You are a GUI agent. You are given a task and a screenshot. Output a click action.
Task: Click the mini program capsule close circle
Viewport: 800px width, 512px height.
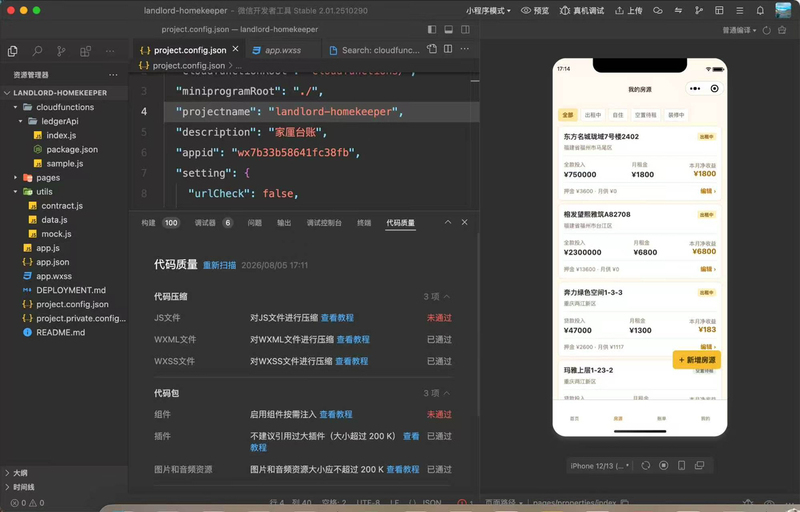(x=714, y=89)
